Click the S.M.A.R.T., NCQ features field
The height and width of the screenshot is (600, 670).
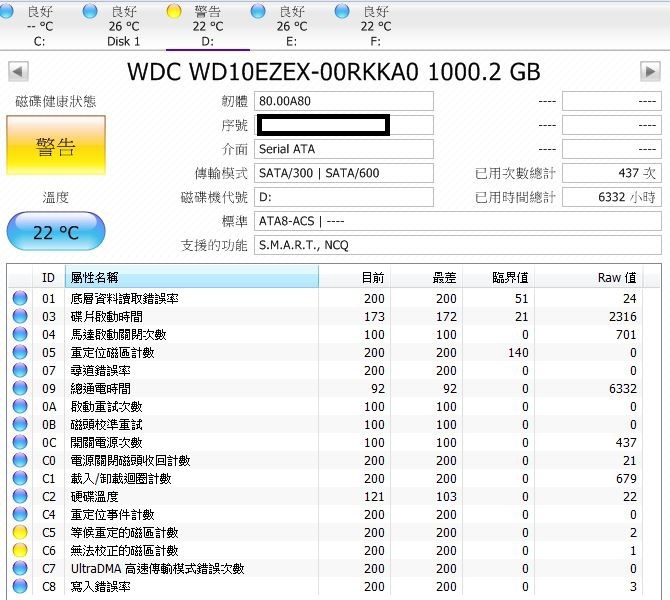(x=458, y=245)
